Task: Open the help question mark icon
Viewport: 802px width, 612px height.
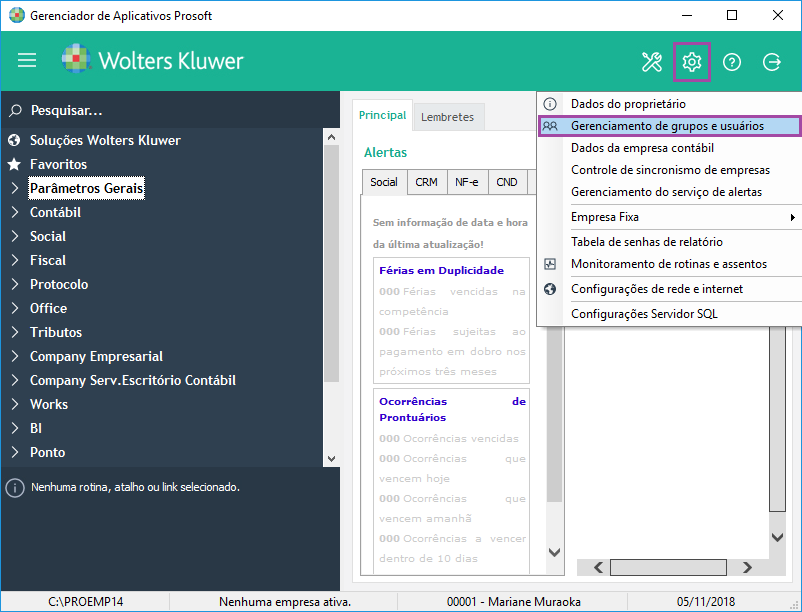Action: click(x=731, y=62)
